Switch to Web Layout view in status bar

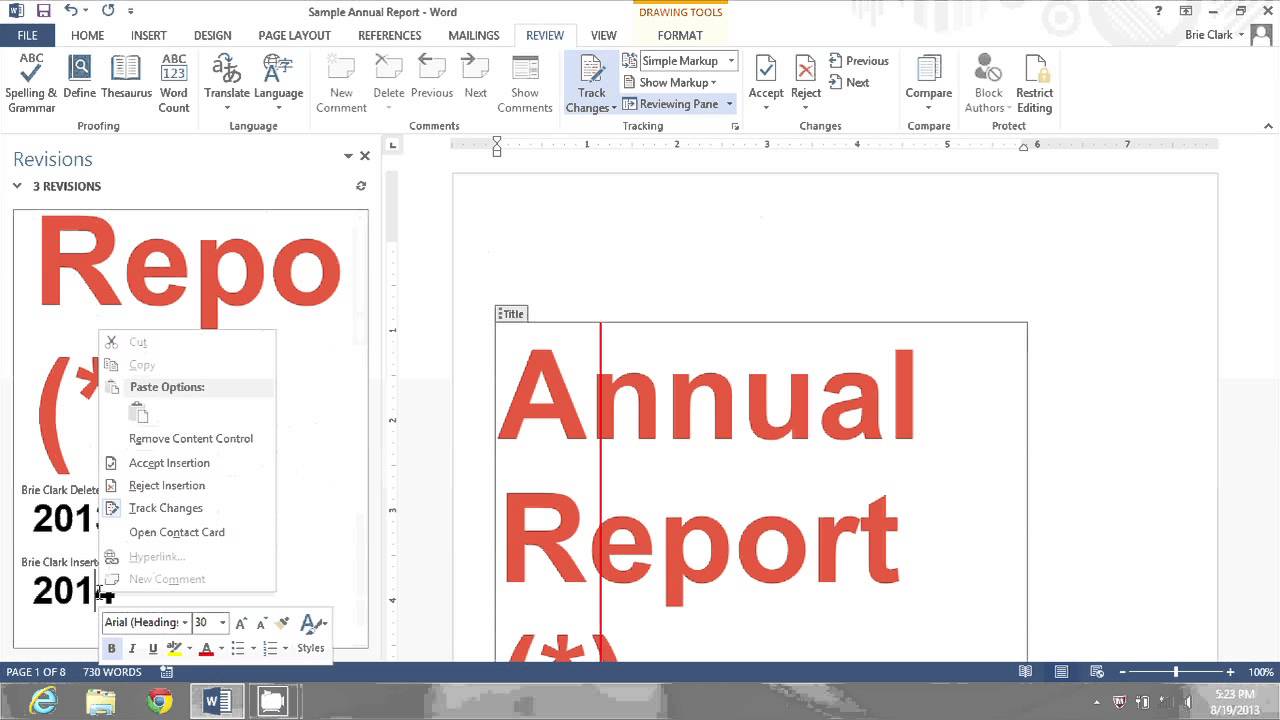point(1097,672)
